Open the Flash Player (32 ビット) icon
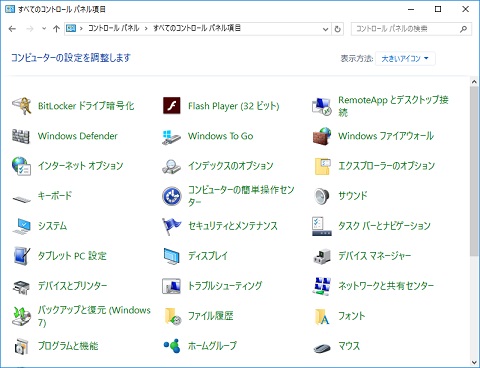The height and width of the screenshot is (368, 480). (x=171, y=106)
